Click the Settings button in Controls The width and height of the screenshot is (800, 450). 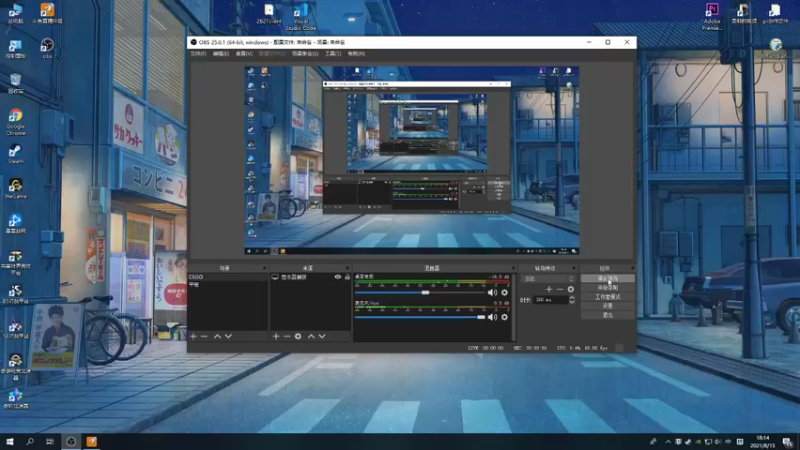point(608,306)
